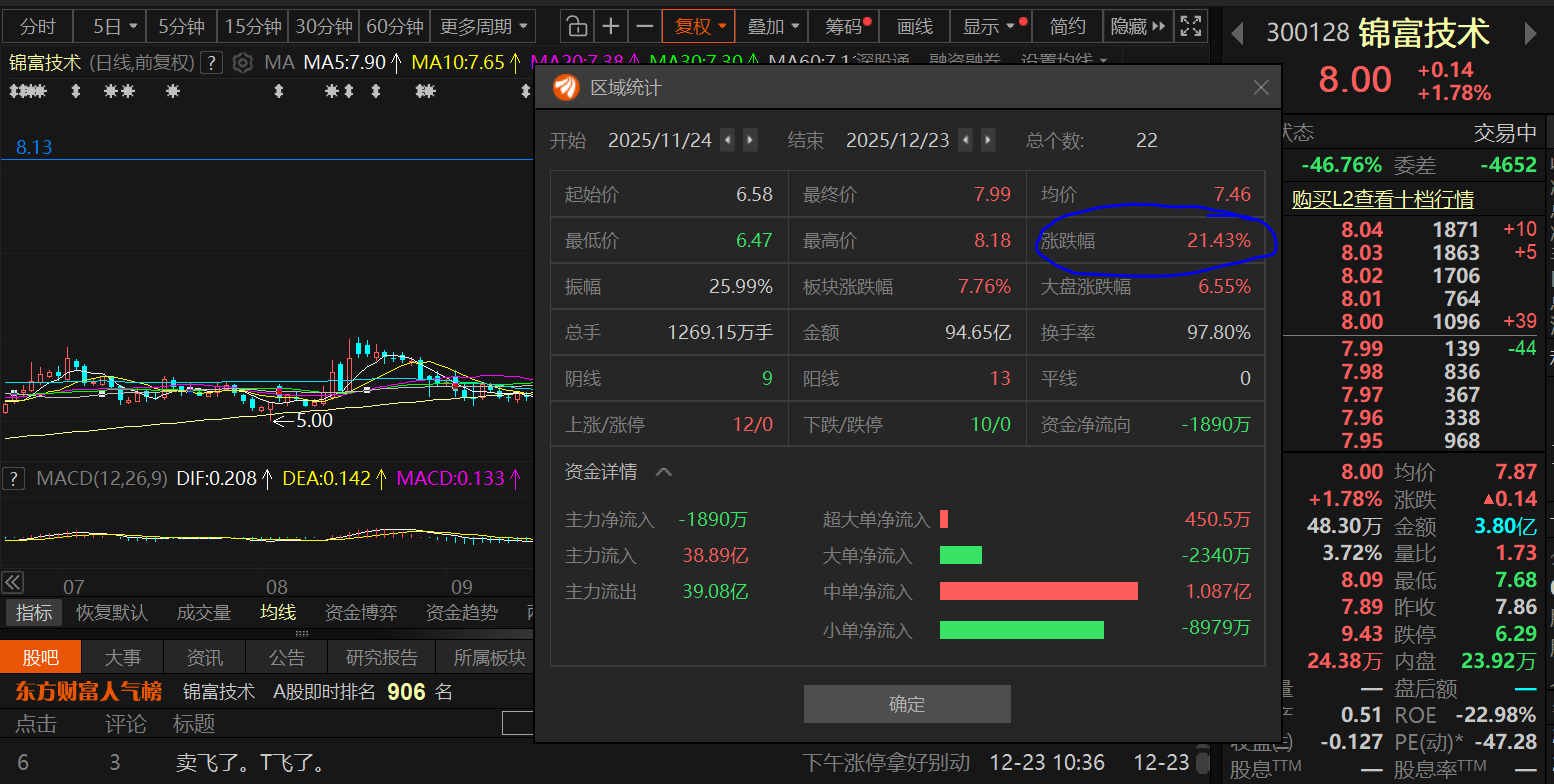Select the 成交量 indicator
The image size is (1554, 784).
point(203,612)
